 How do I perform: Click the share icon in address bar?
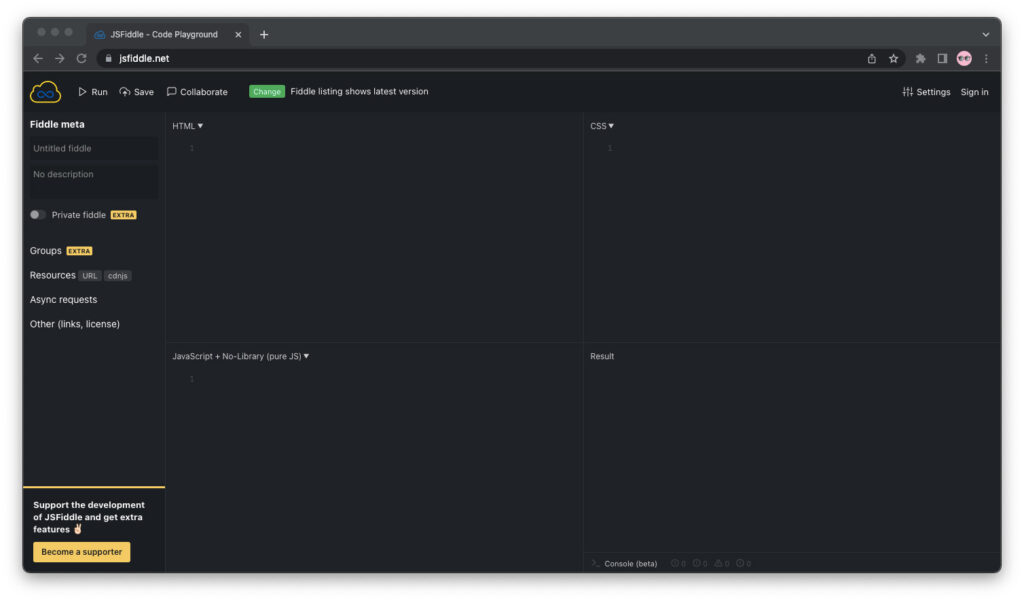pos(872,58)
